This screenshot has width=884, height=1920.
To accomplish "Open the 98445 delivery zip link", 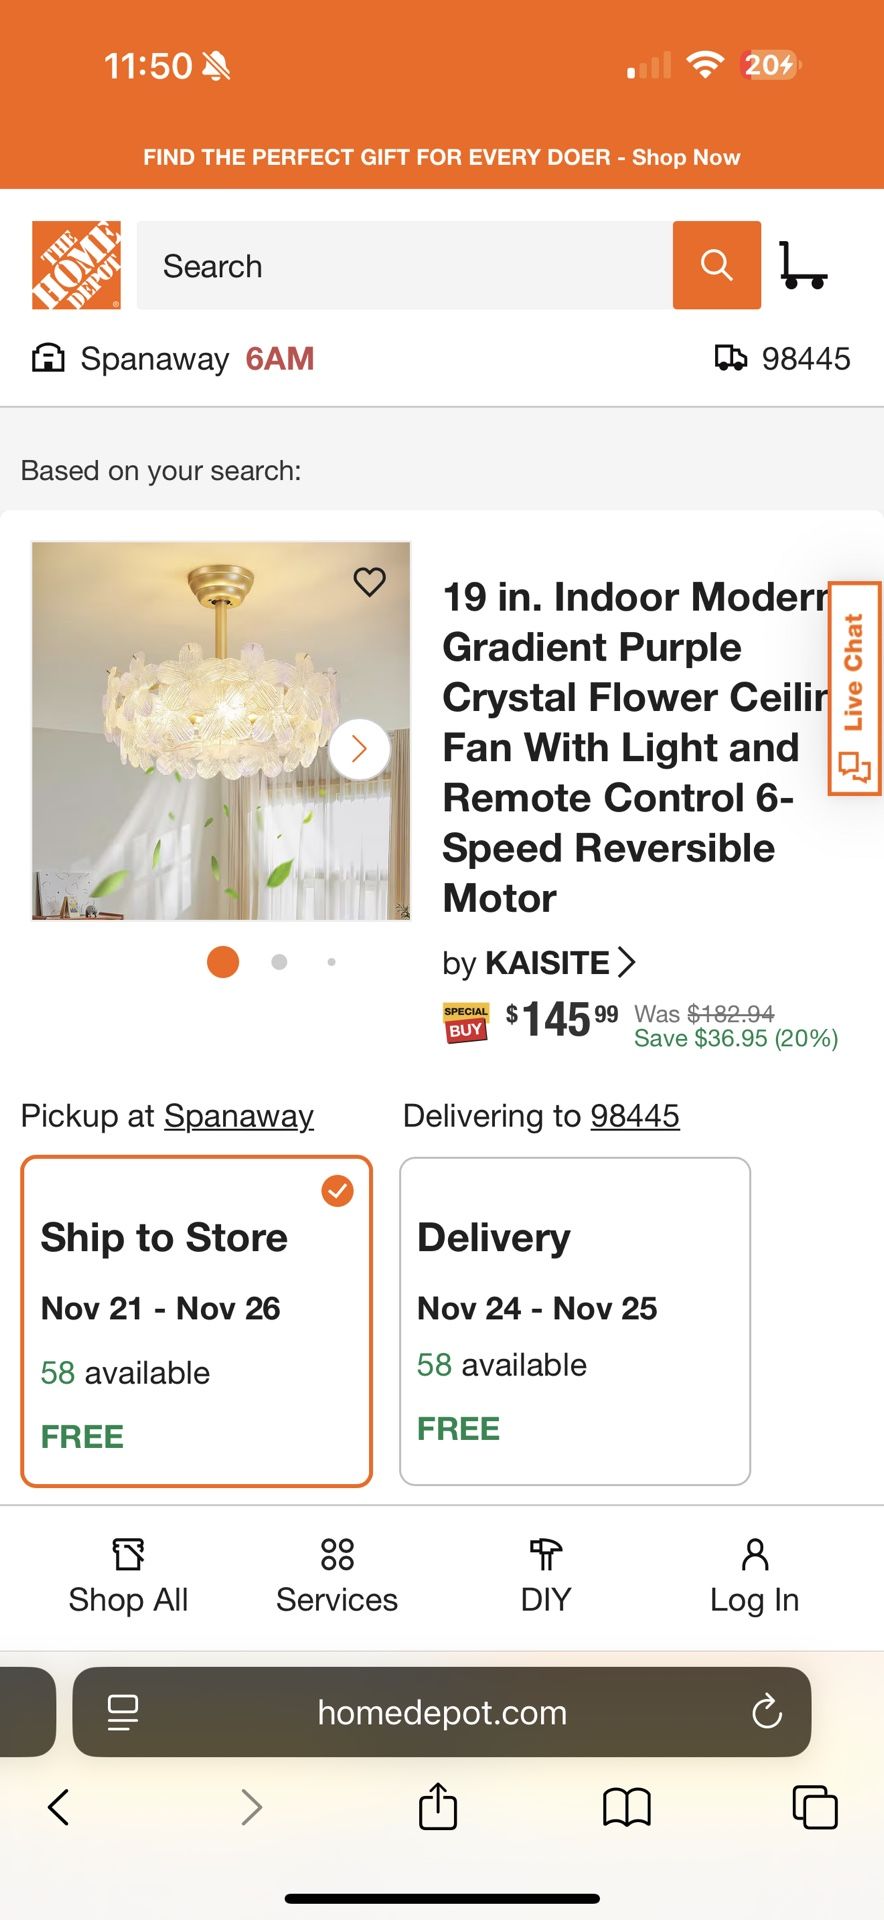I will [636, 1115].
